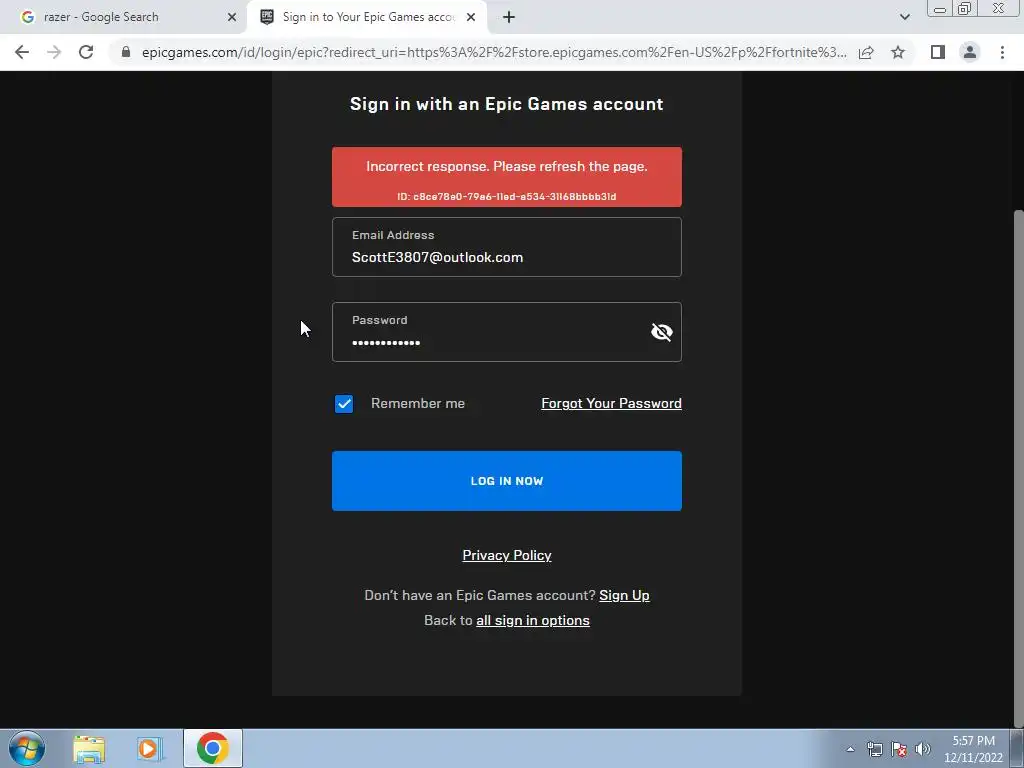Follow the Sign Up link
Viewport: 1024px width, 768px height.
pyautogui.click(x=624, y=595)
